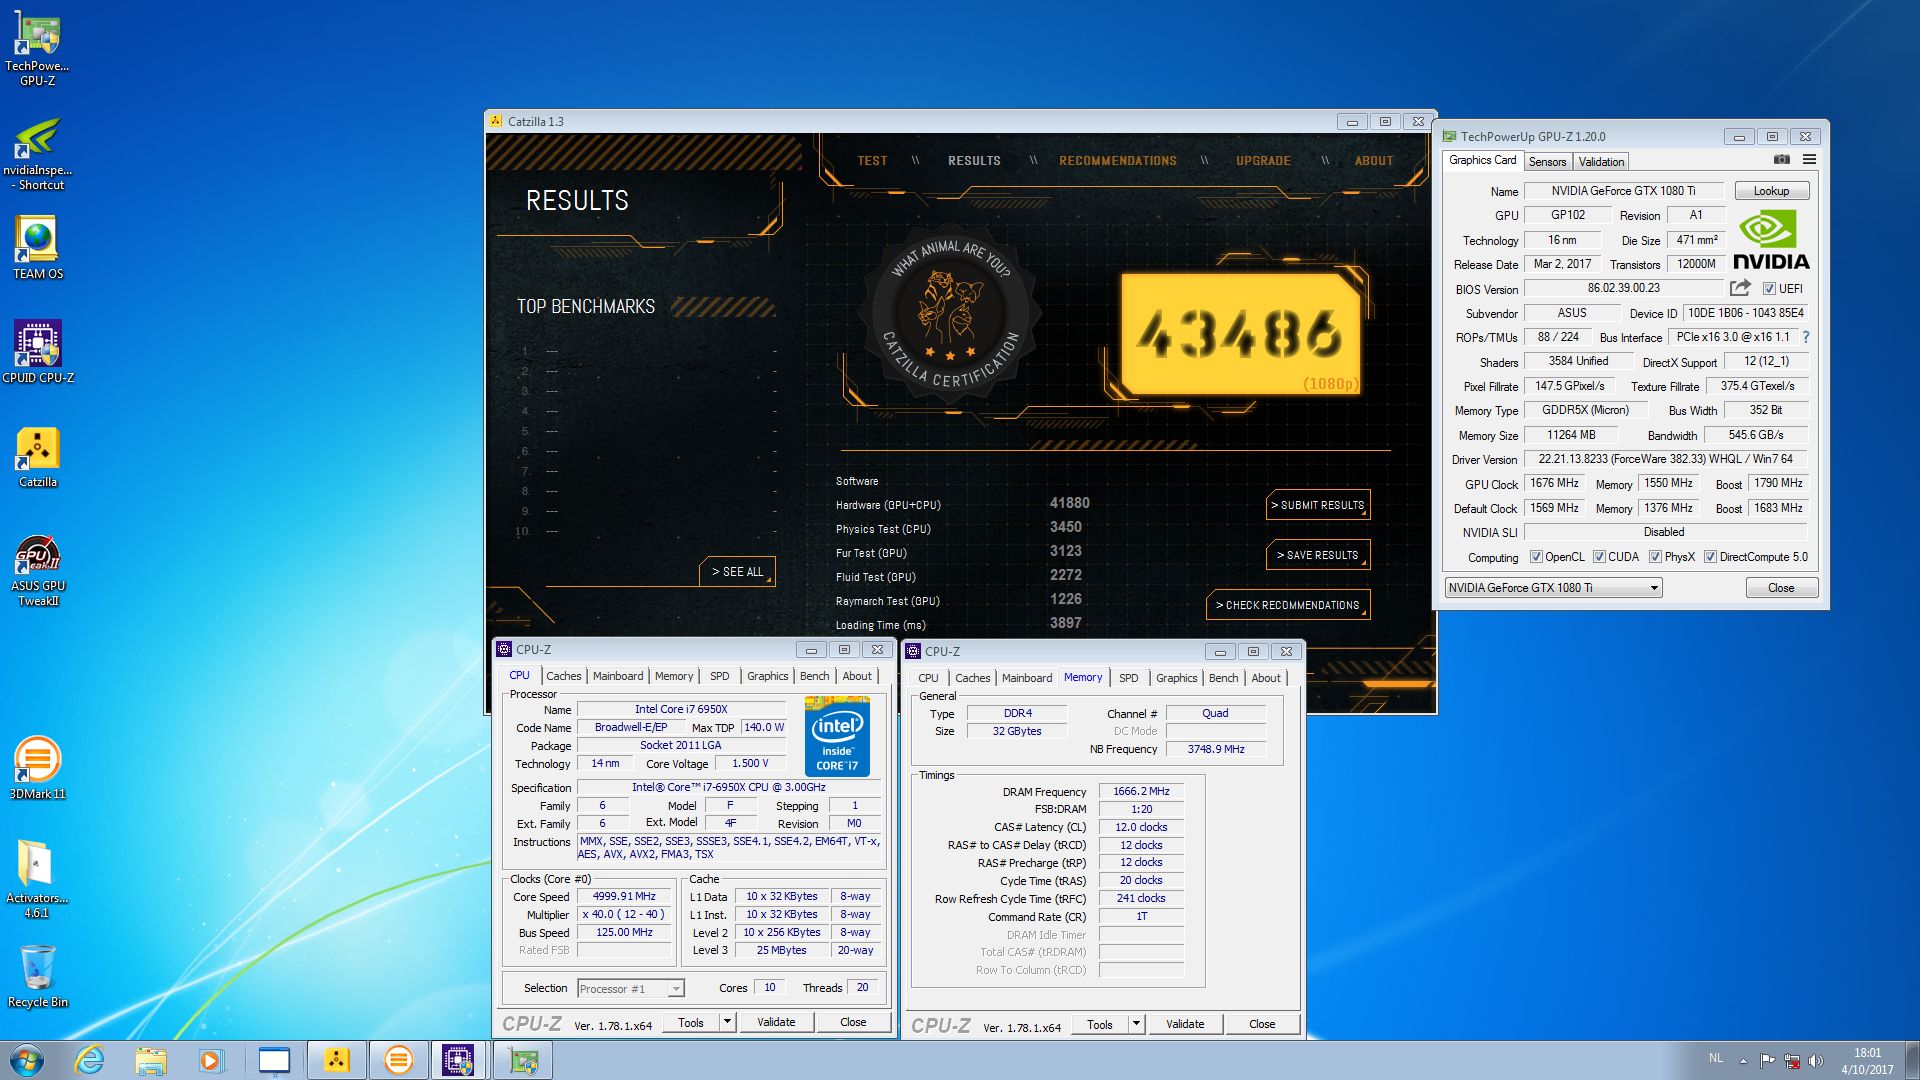Toggle the DirectCompute 5.0 checkbox
Image resolution: width=1920 pixels, height=1080 pixels.
point(1710,557)
